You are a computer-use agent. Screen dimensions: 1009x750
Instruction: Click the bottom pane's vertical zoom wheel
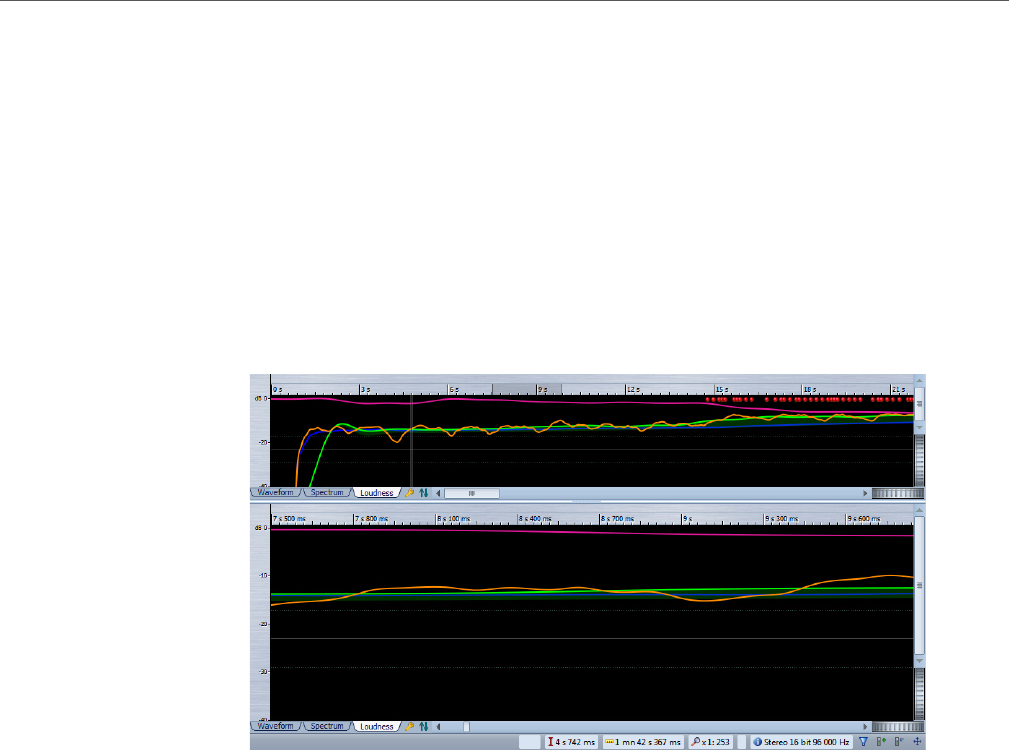tap(920, 693)
